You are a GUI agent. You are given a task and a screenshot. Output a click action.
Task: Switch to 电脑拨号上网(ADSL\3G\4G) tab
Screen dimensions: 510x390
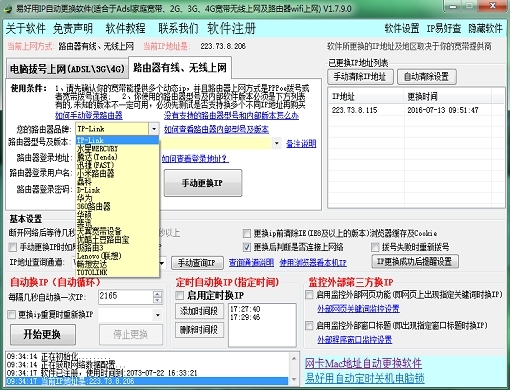67,69
